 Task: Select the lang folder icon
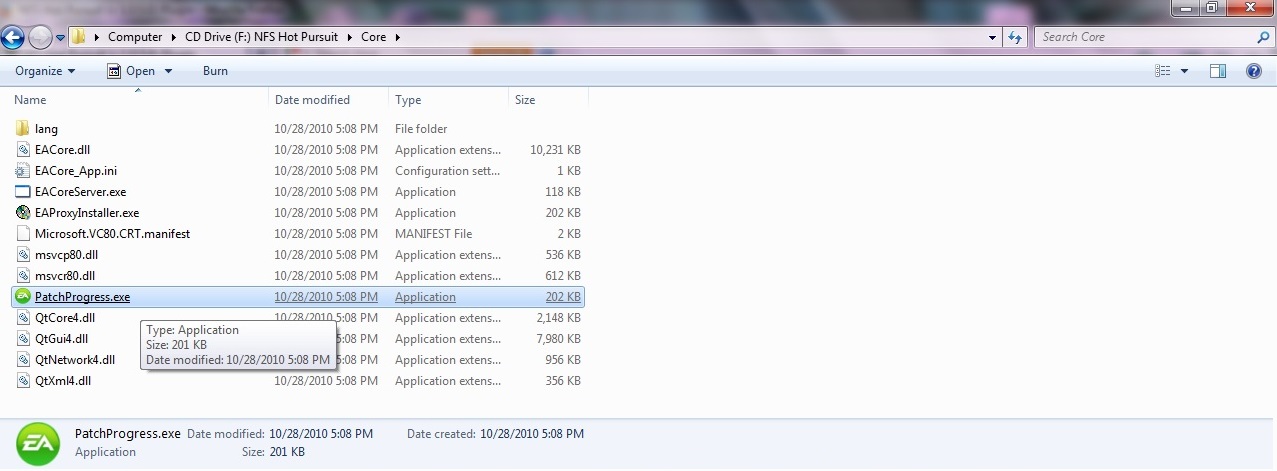24,129
